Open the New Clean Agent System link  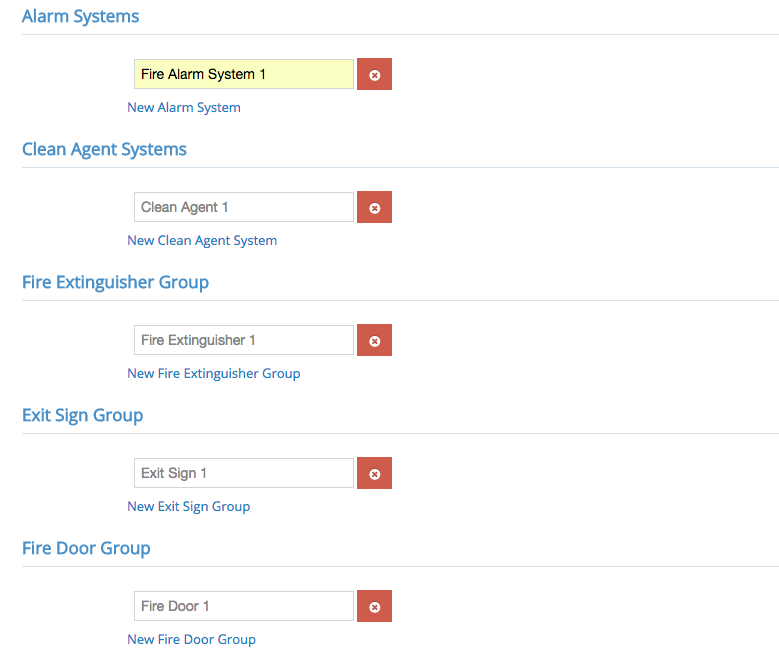202,241
